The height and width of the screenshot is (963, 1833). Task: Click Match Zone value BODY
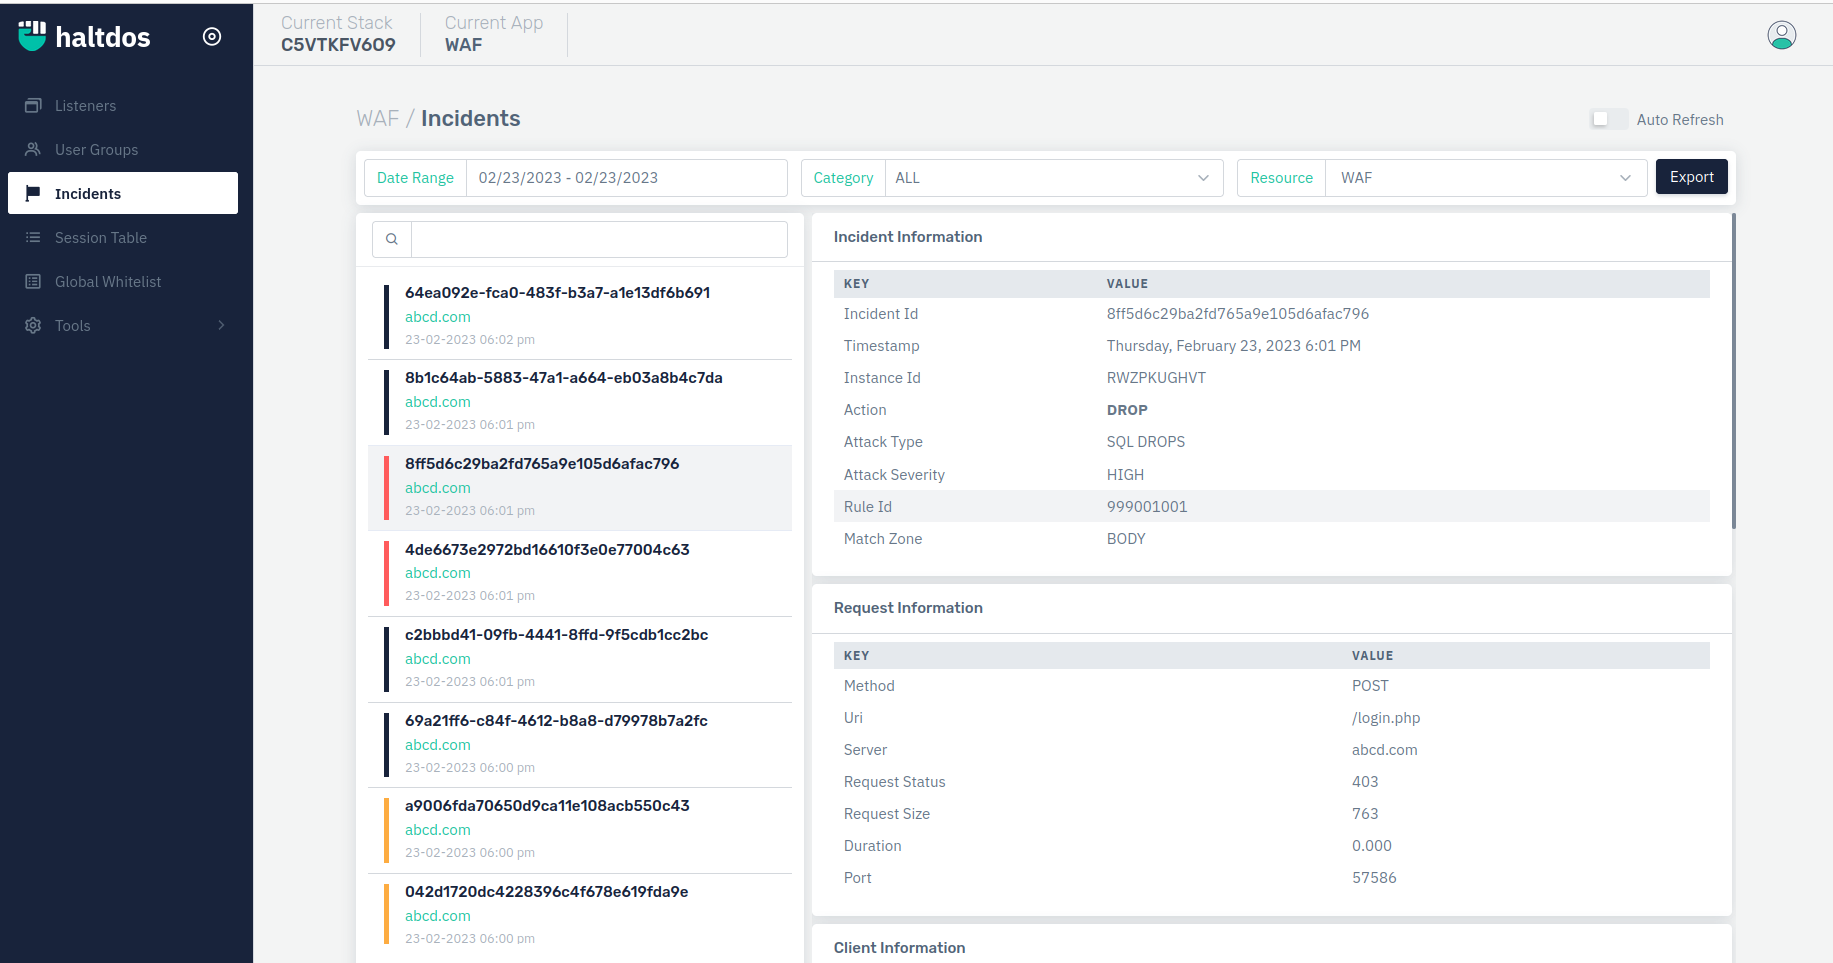click(1126, 539)
